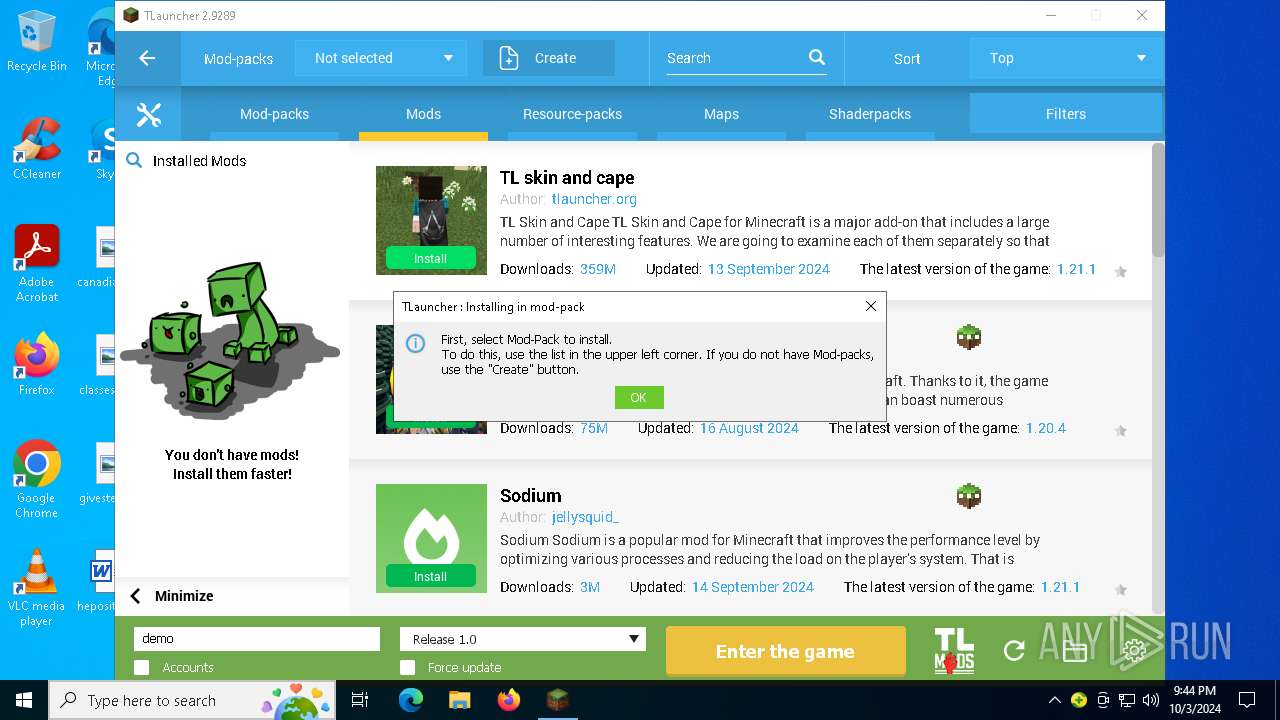Open the TL skin and cape title

(567, 177)
